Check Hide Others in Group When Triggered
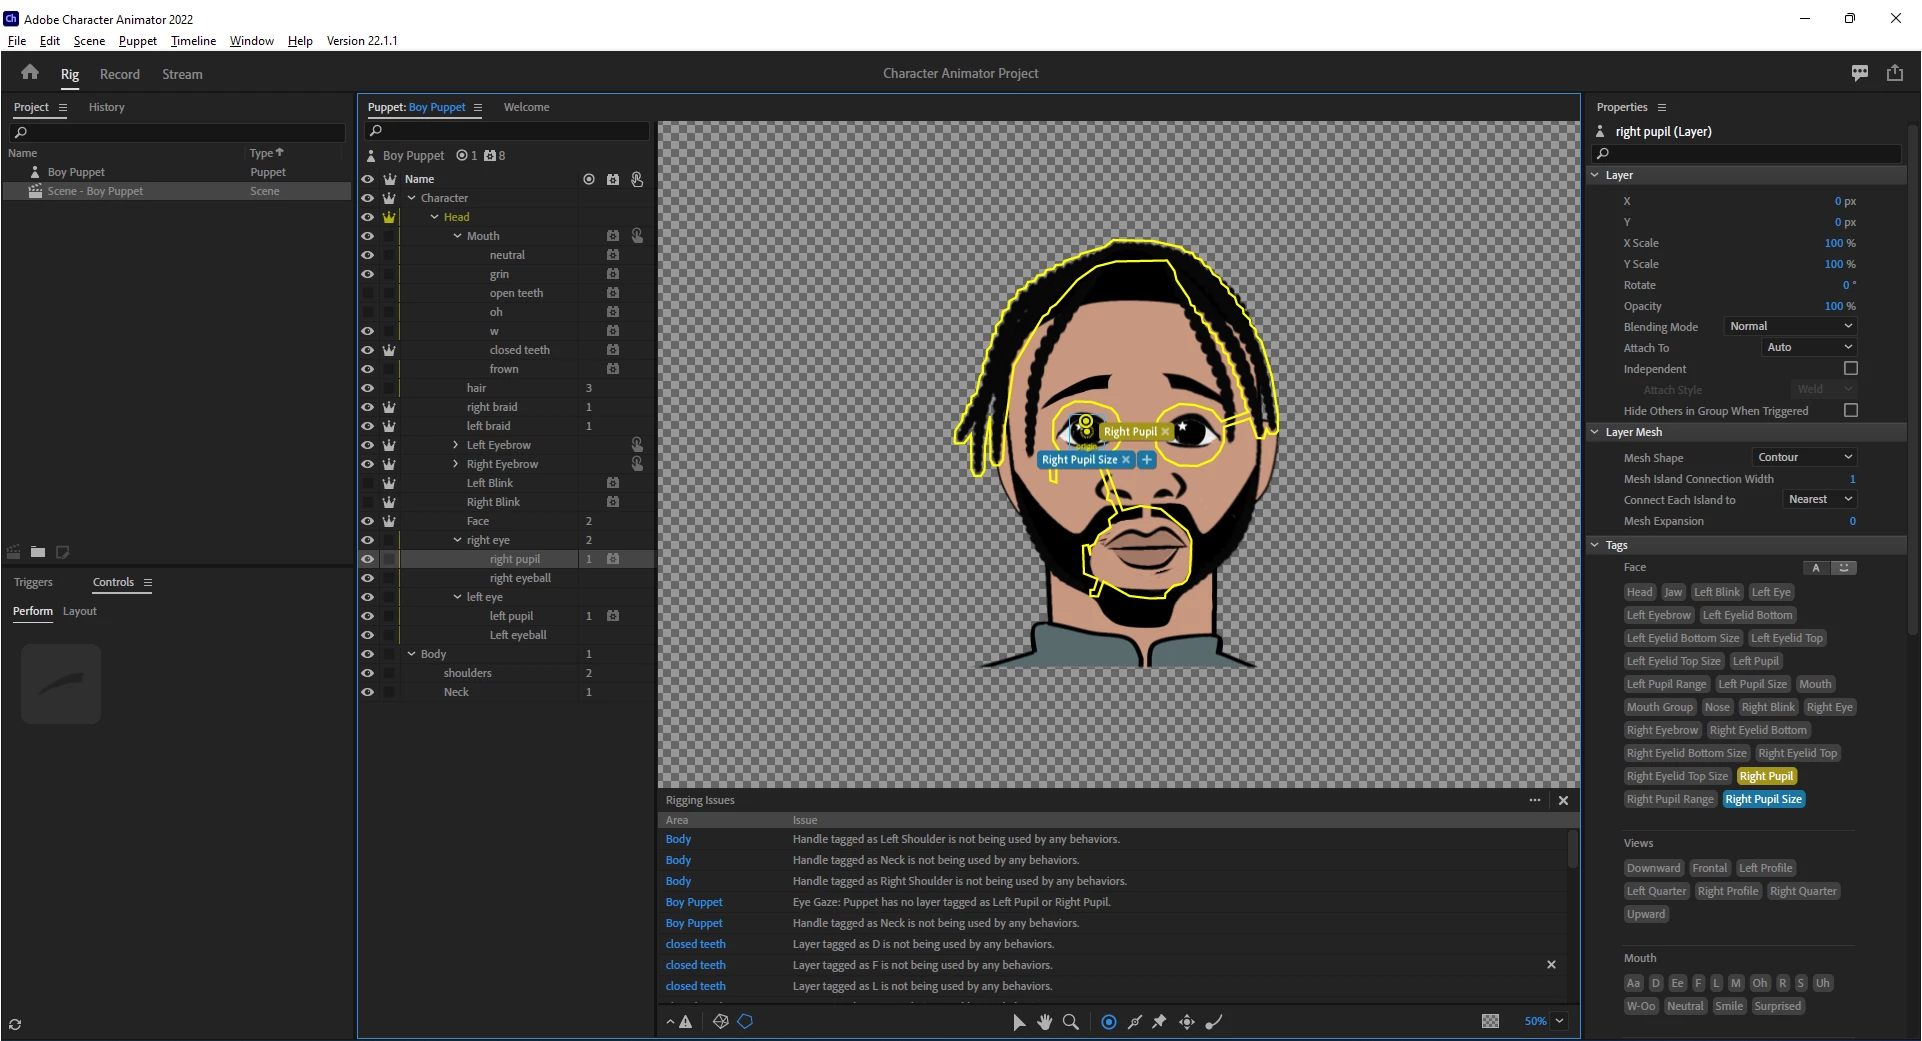The image size is (1922, 1041). click(1851, 411)
